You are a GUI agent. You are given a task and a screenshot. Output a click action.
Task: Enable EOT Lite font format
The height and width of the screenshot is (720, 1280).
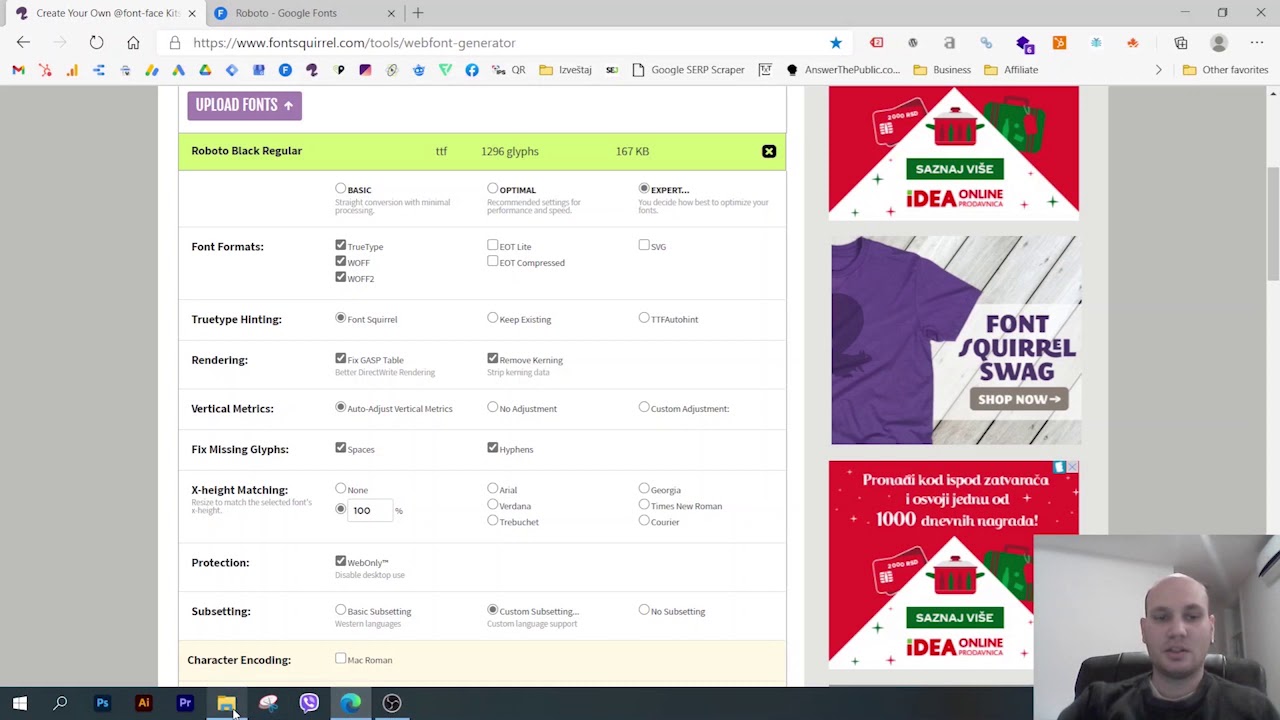[492, 245]
